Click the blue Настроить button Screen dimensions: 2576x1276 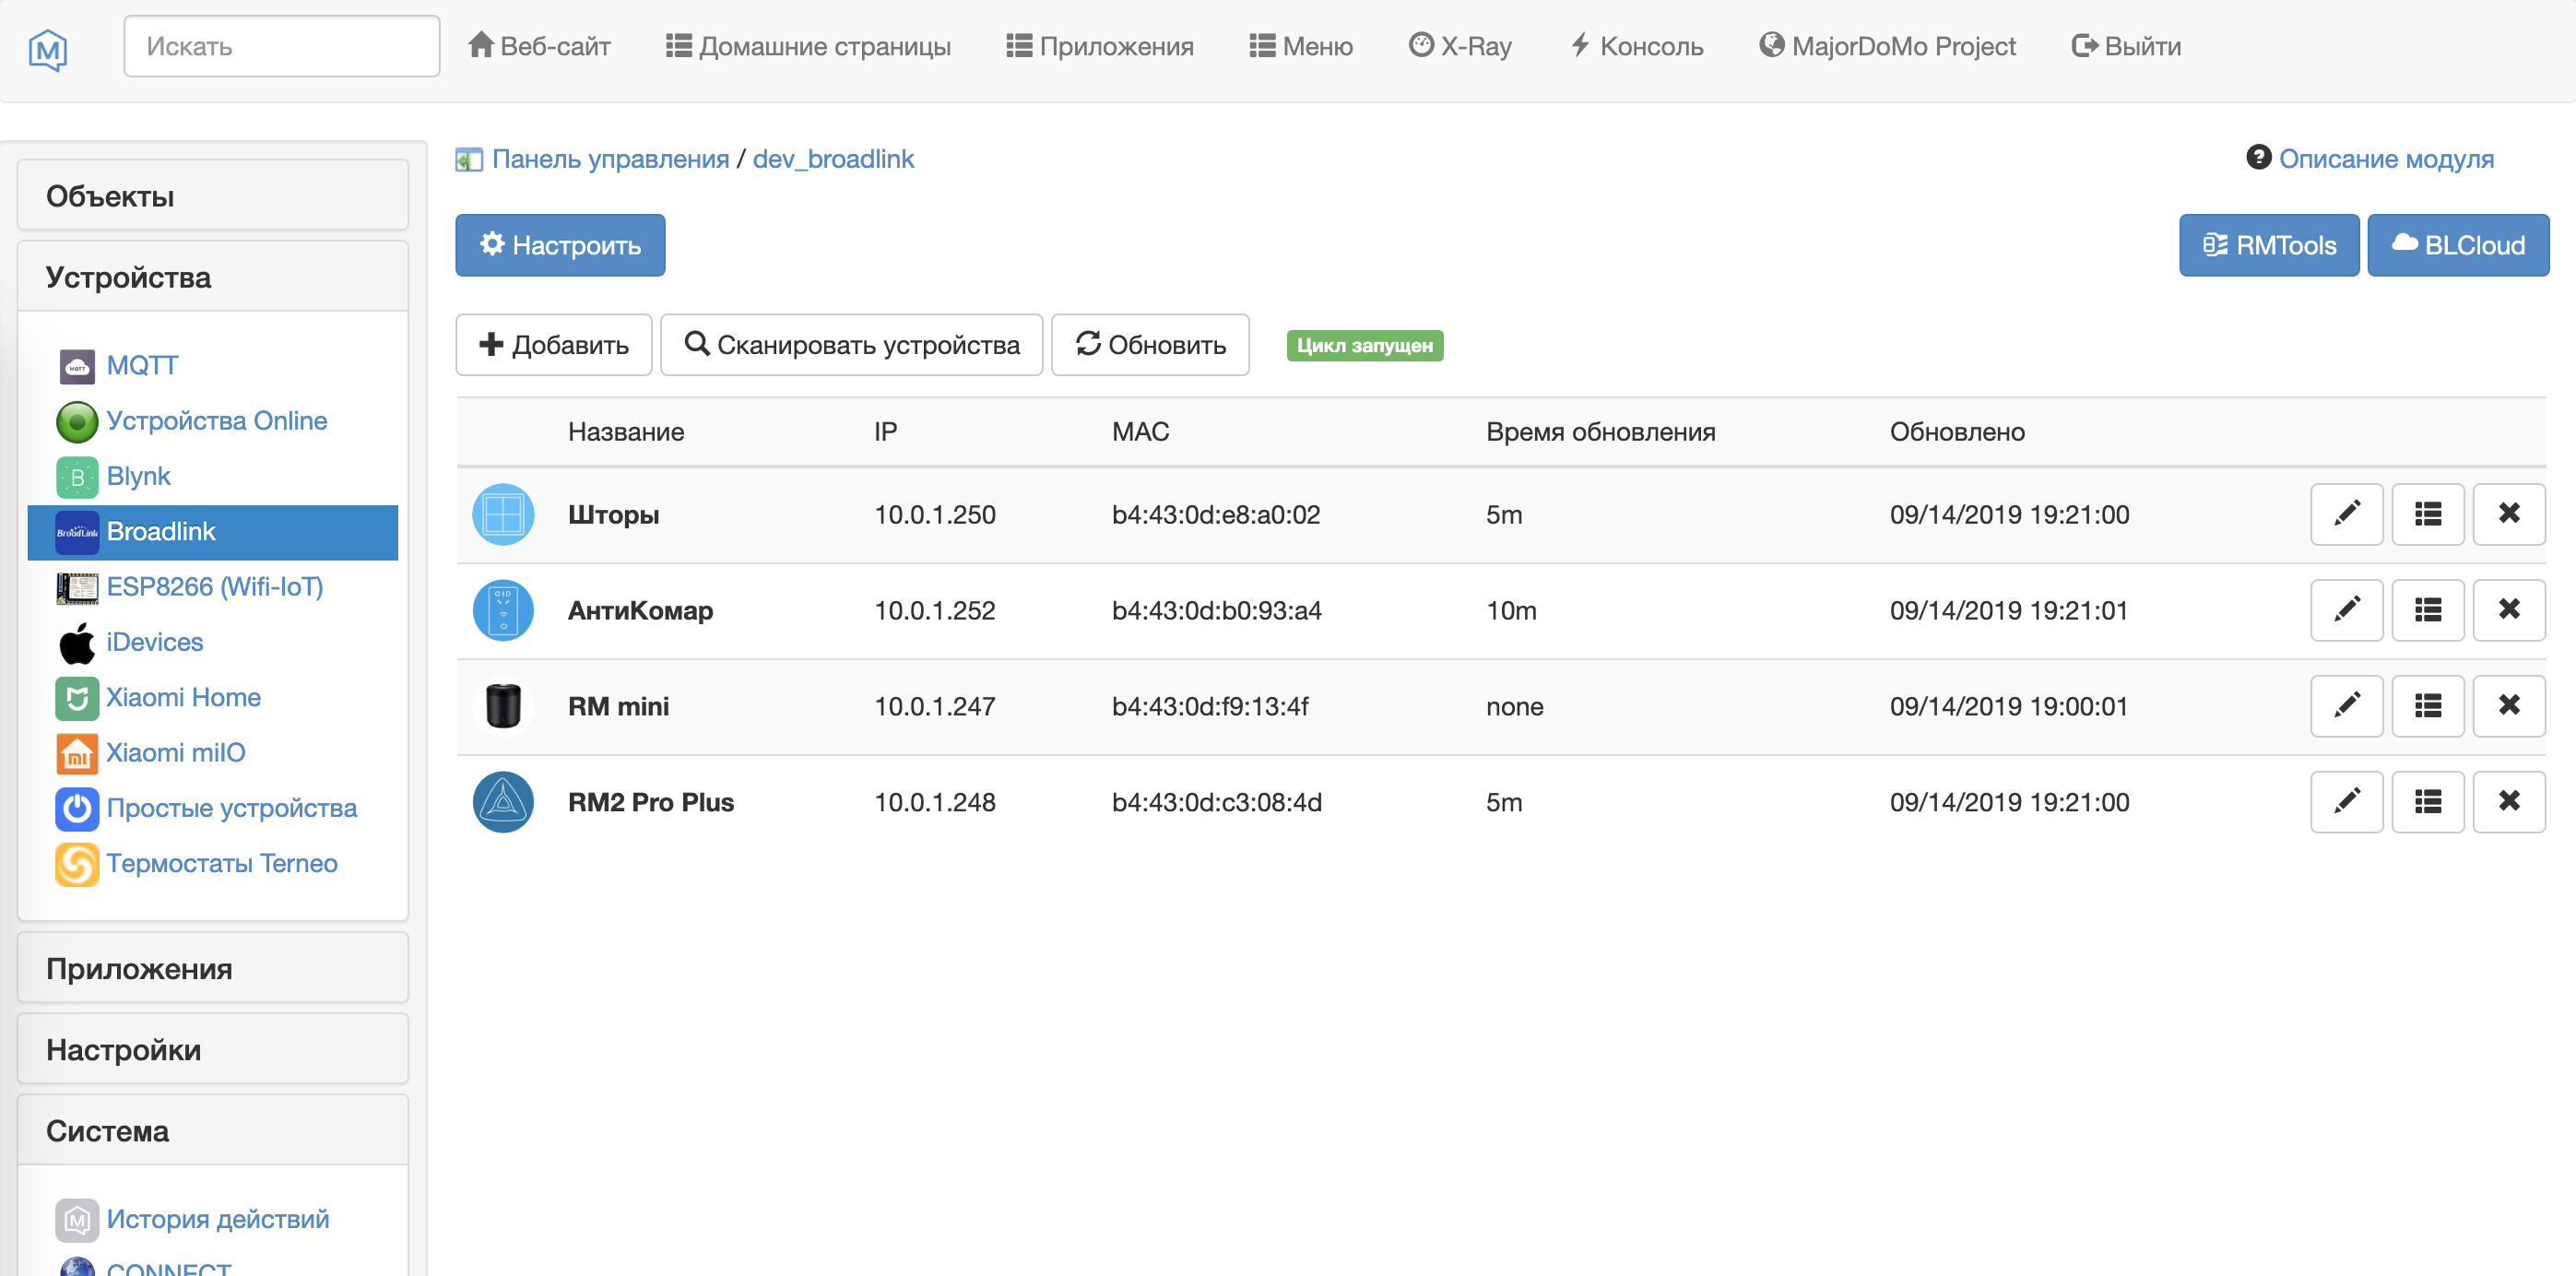pyautogui.click(x=560, y=245)
